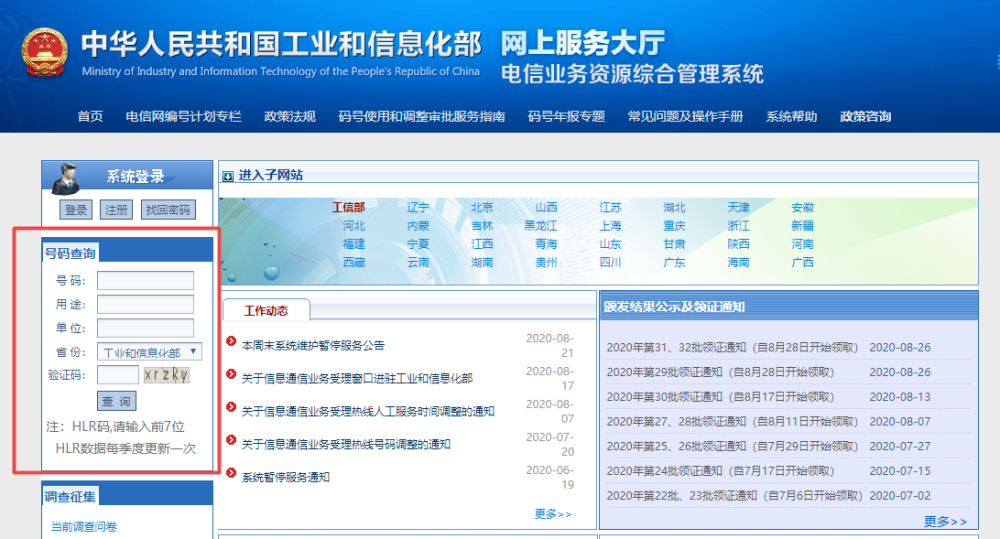The height and width of the screenshot is (539, 1000).
Task: Go to 政策法规 menu
Action: 290,116
